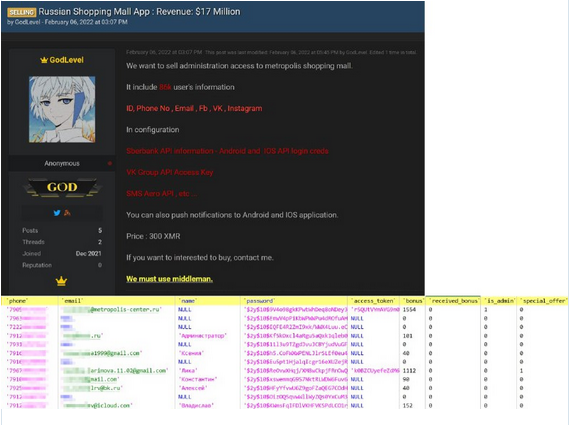This screenshot has height=425, width=573.
Task: Select the 'received_bonus' column header
Action: [x=454, y=301]
